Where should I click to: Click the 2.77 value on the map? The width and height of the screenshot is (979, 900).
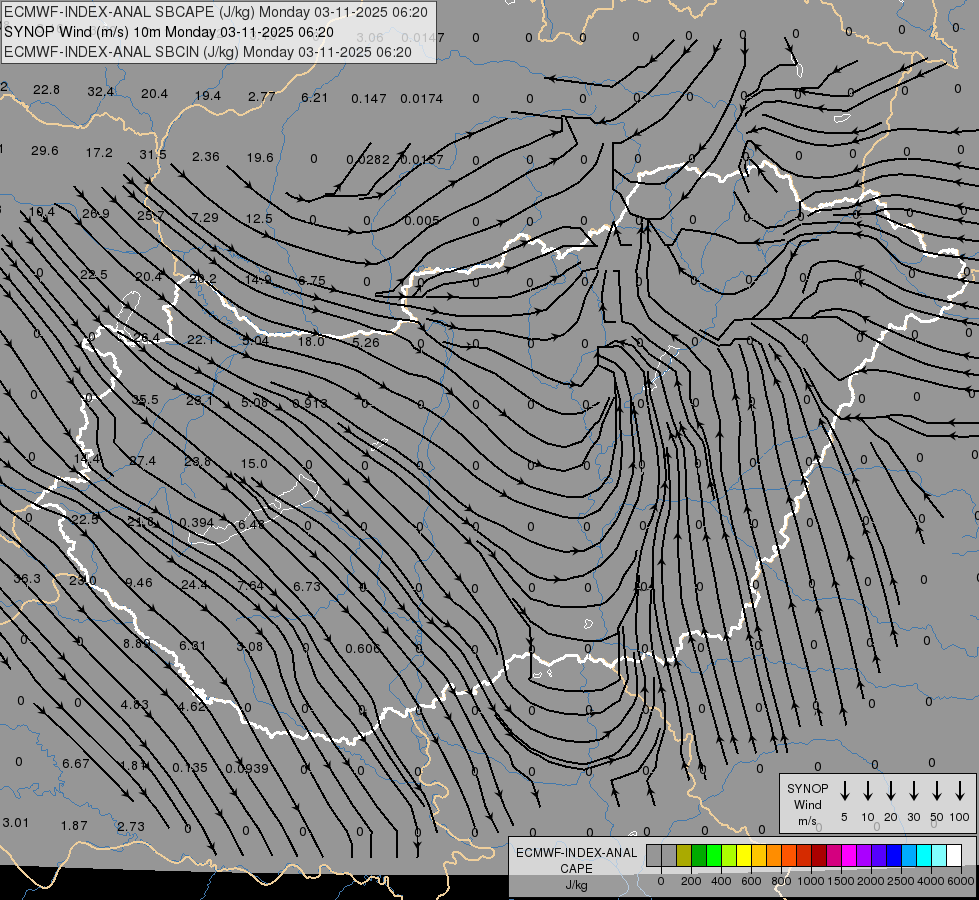[x=262, y=96]
